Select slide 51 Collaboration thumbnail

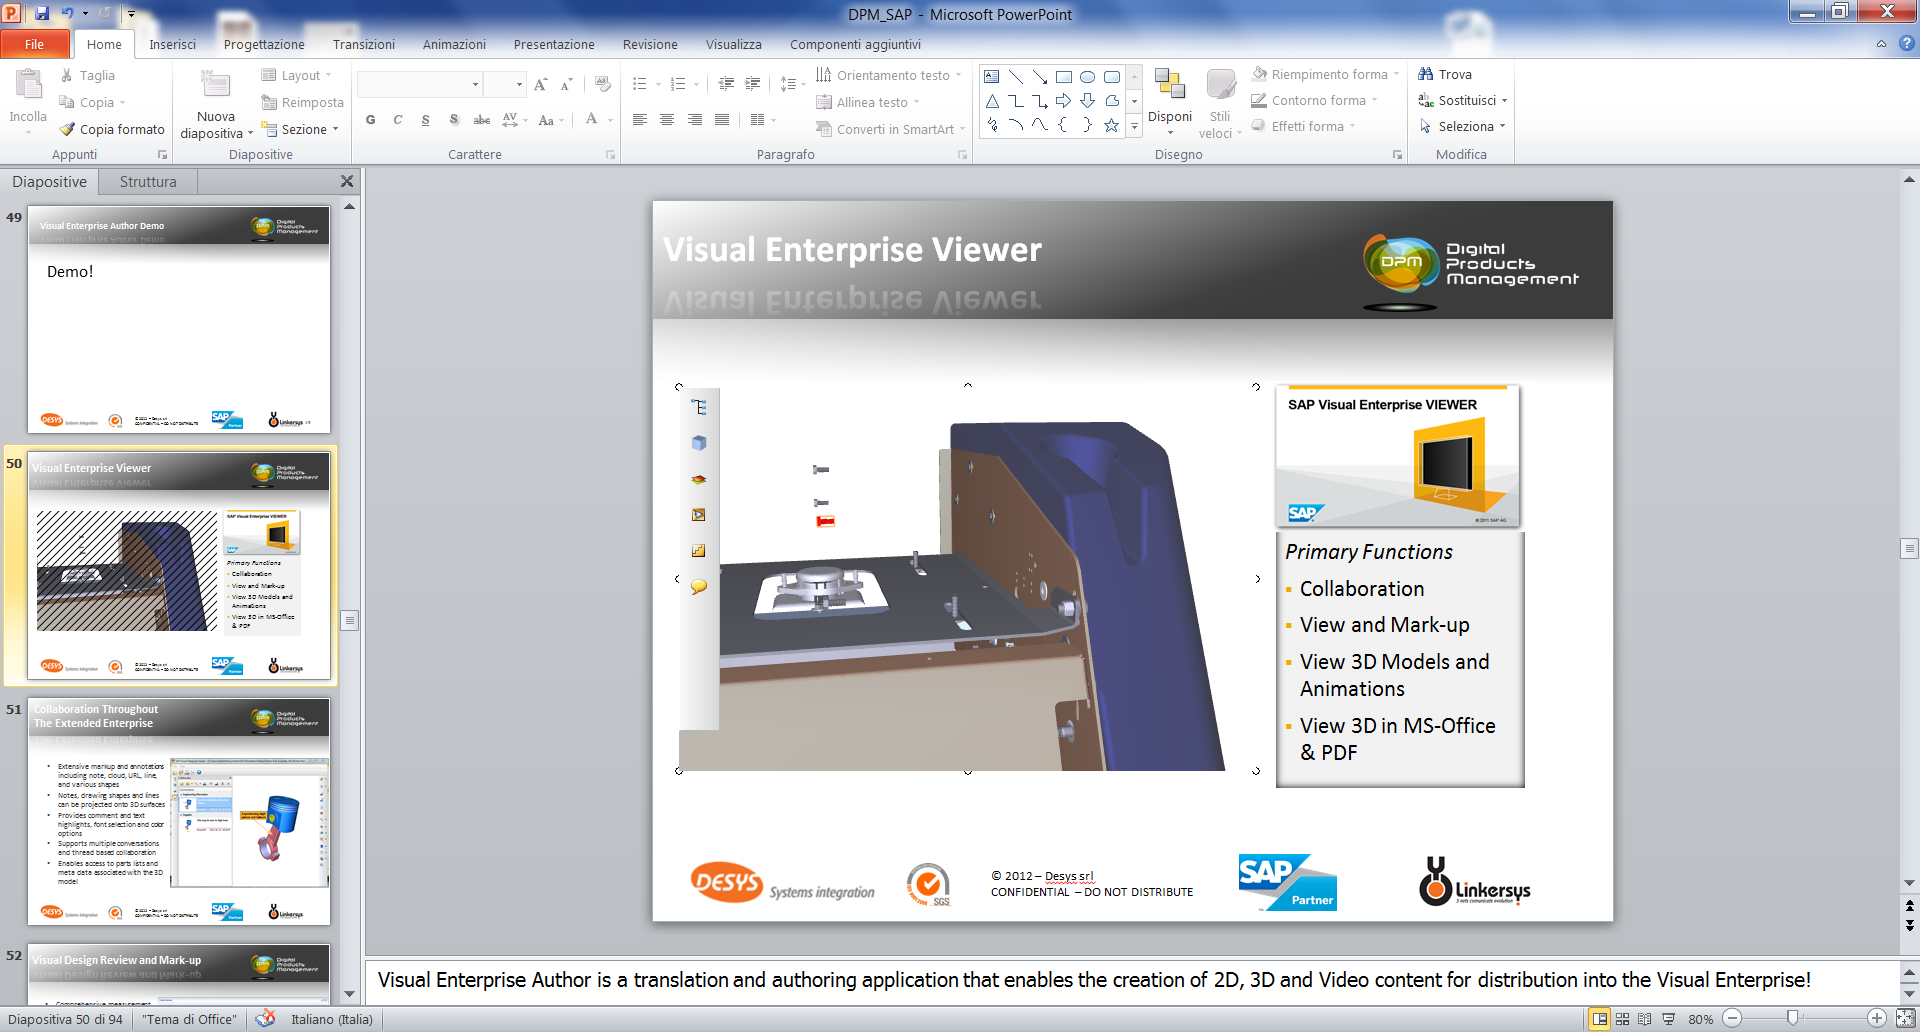pos(179,811)
